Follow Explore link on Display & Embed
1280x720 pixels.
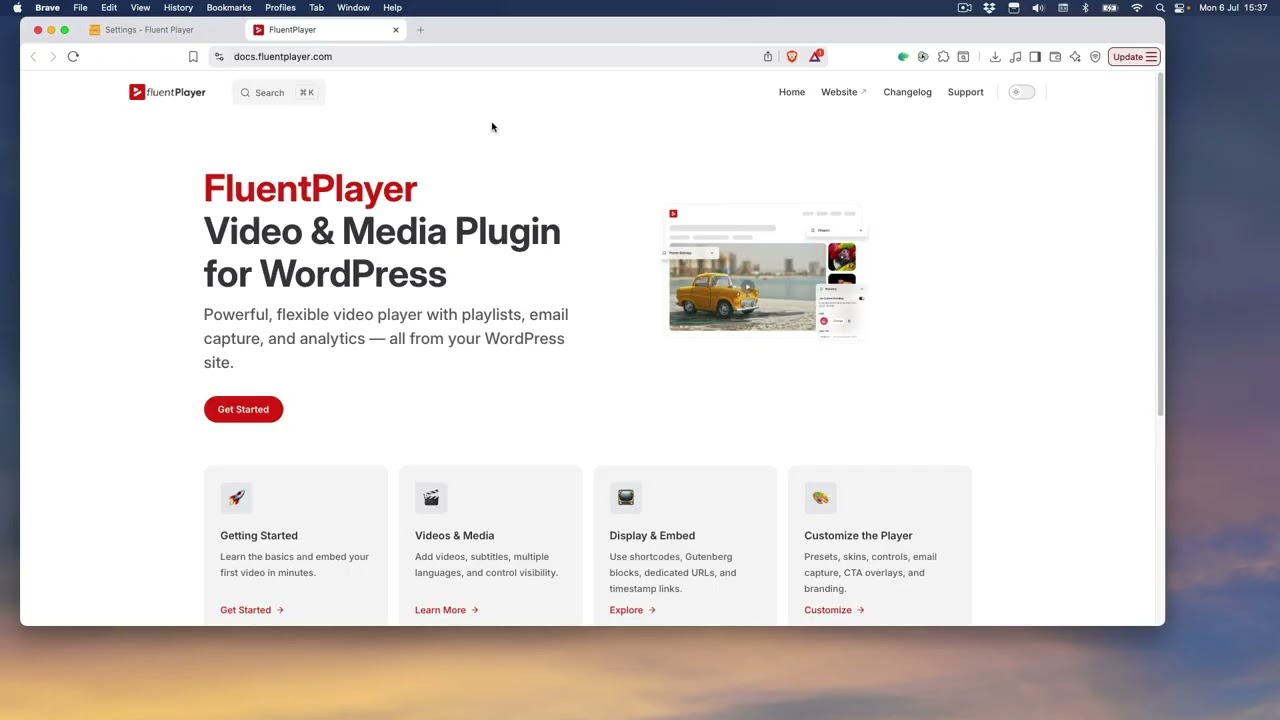coord(633,610)
